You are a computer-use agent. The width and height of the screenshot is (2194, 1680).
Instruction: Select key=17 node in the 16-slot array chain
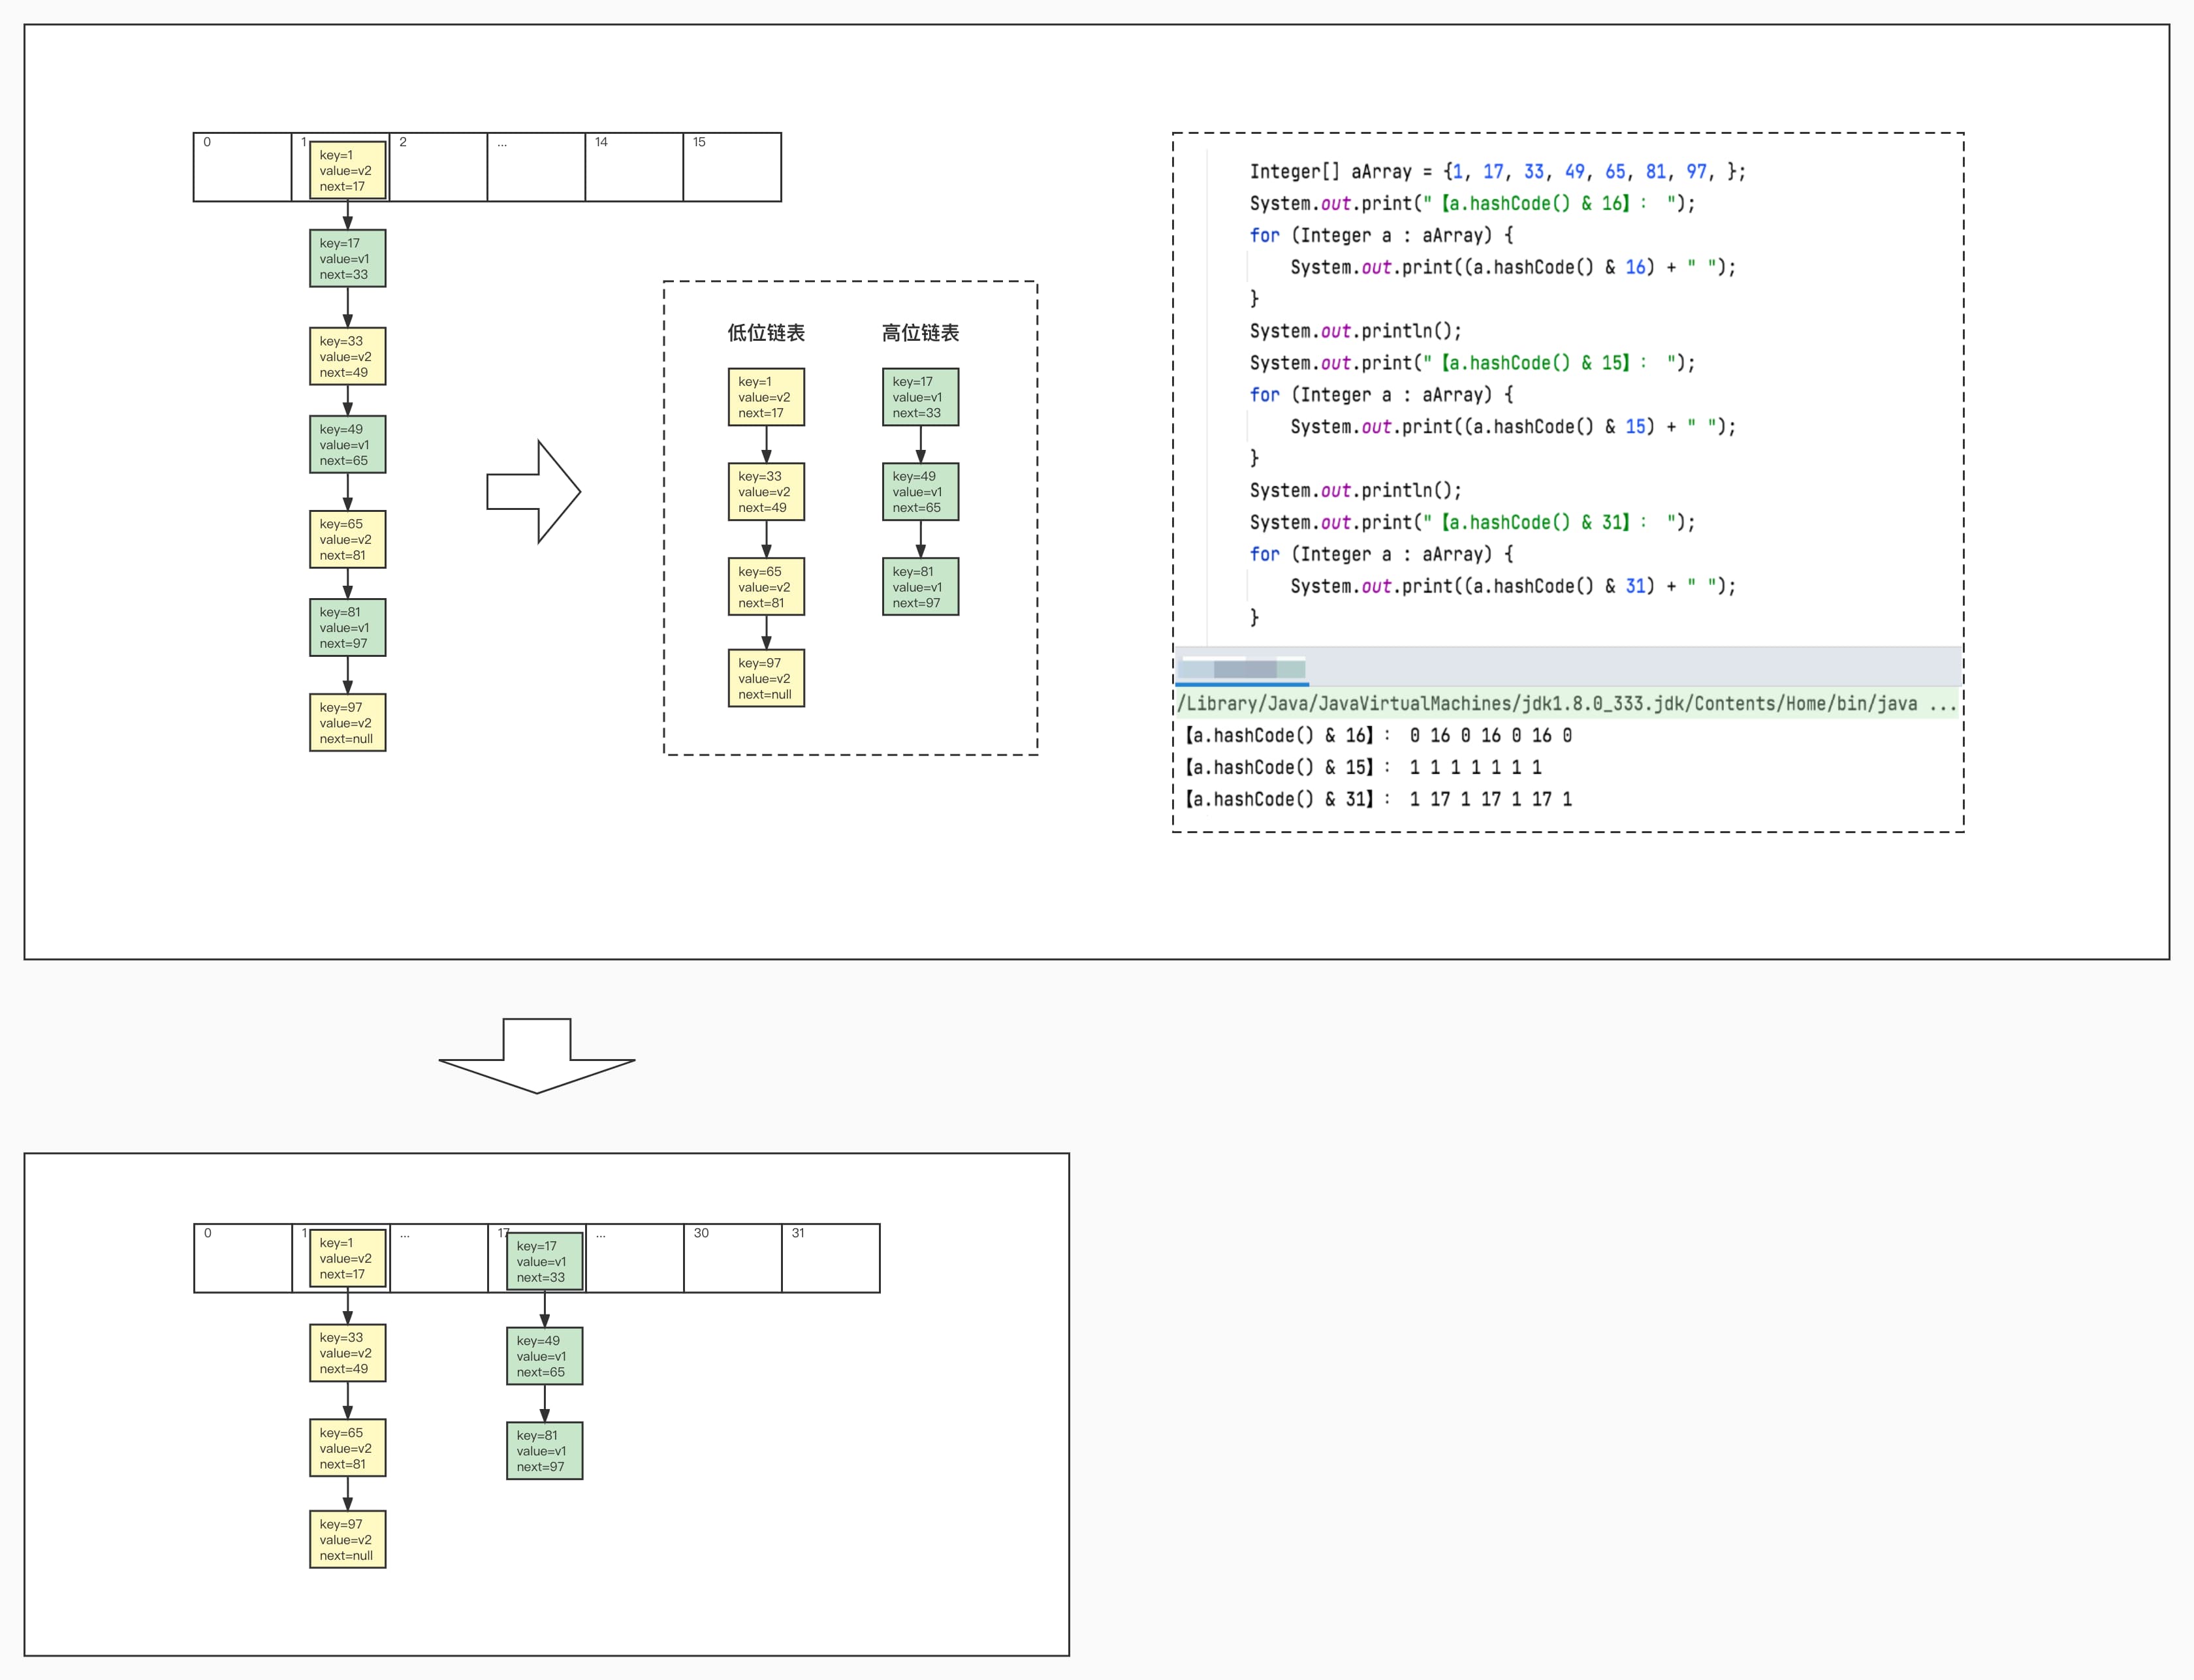click(x=347, y=258)
